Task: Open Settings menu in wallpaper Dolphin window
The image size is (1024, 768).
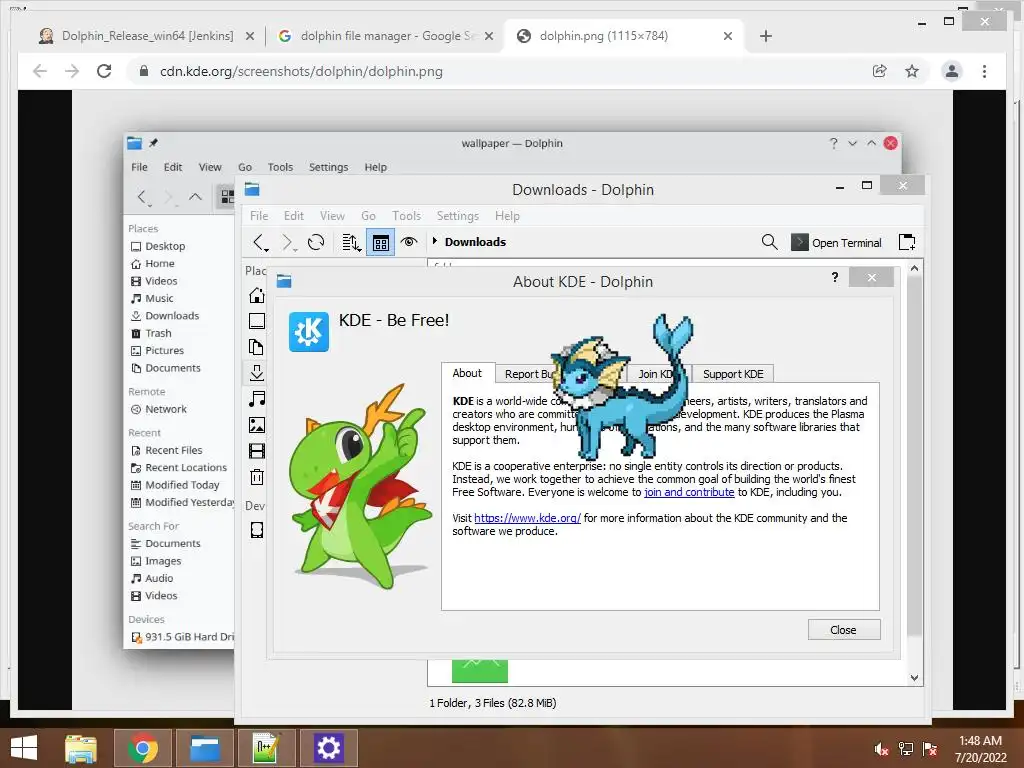Action: tap(328, 167)
